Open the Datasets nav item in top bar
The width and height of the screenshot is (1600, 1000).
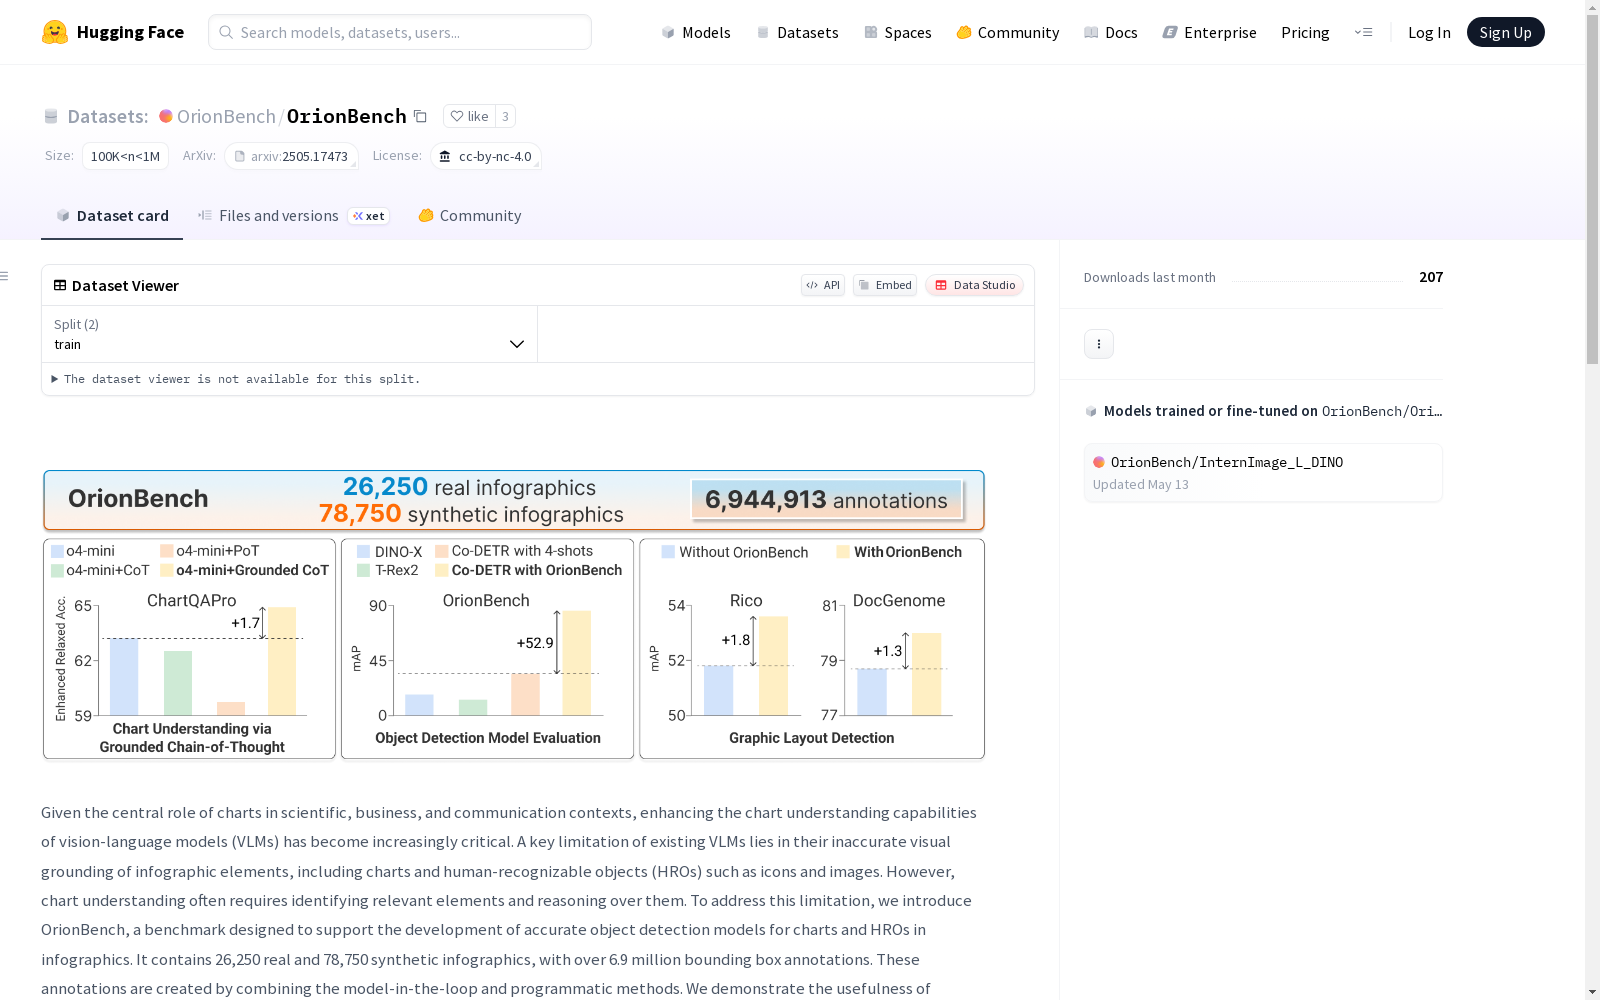pyautogui.click(x=797, y=32)
